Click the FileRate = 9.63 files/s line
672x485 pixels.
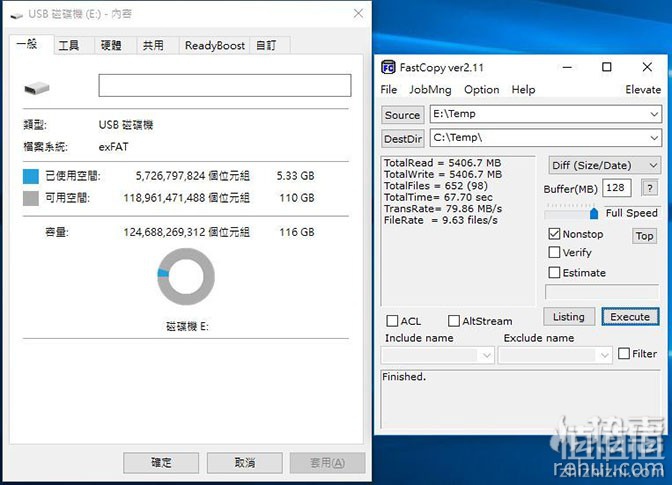coord(441,220)
